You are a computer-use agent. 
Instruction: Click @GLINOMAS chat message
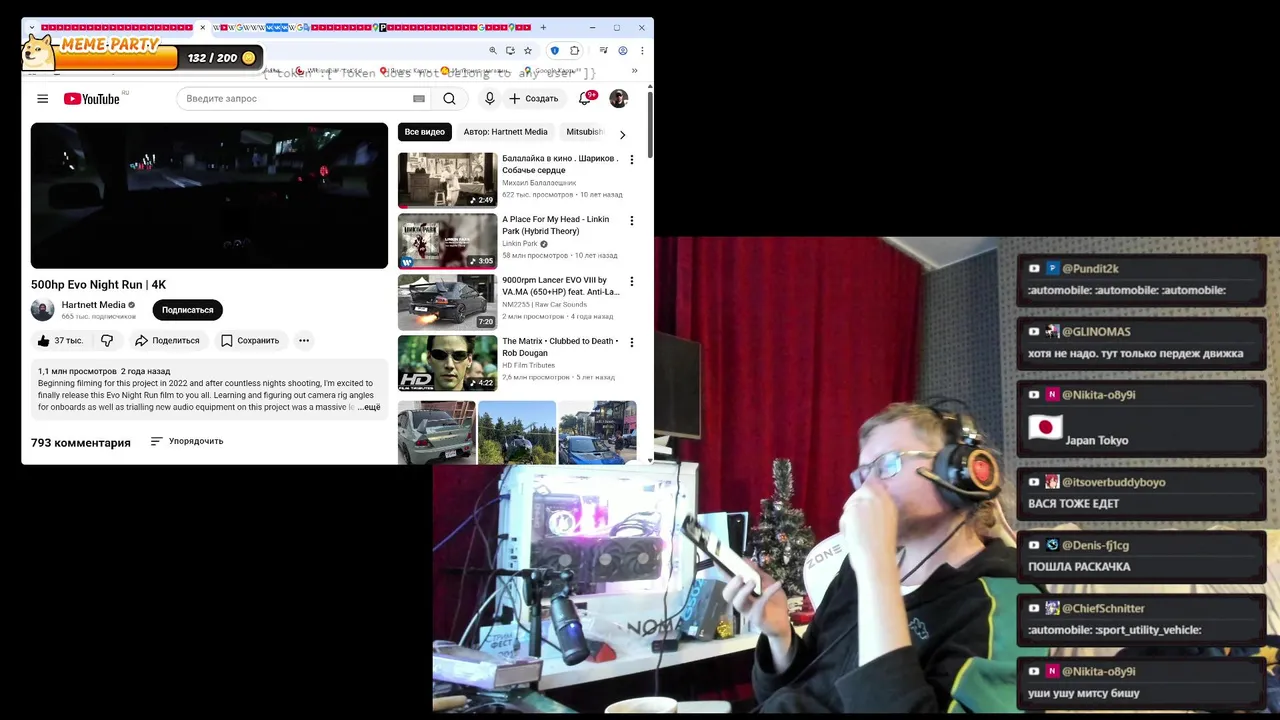[1140, 342]
